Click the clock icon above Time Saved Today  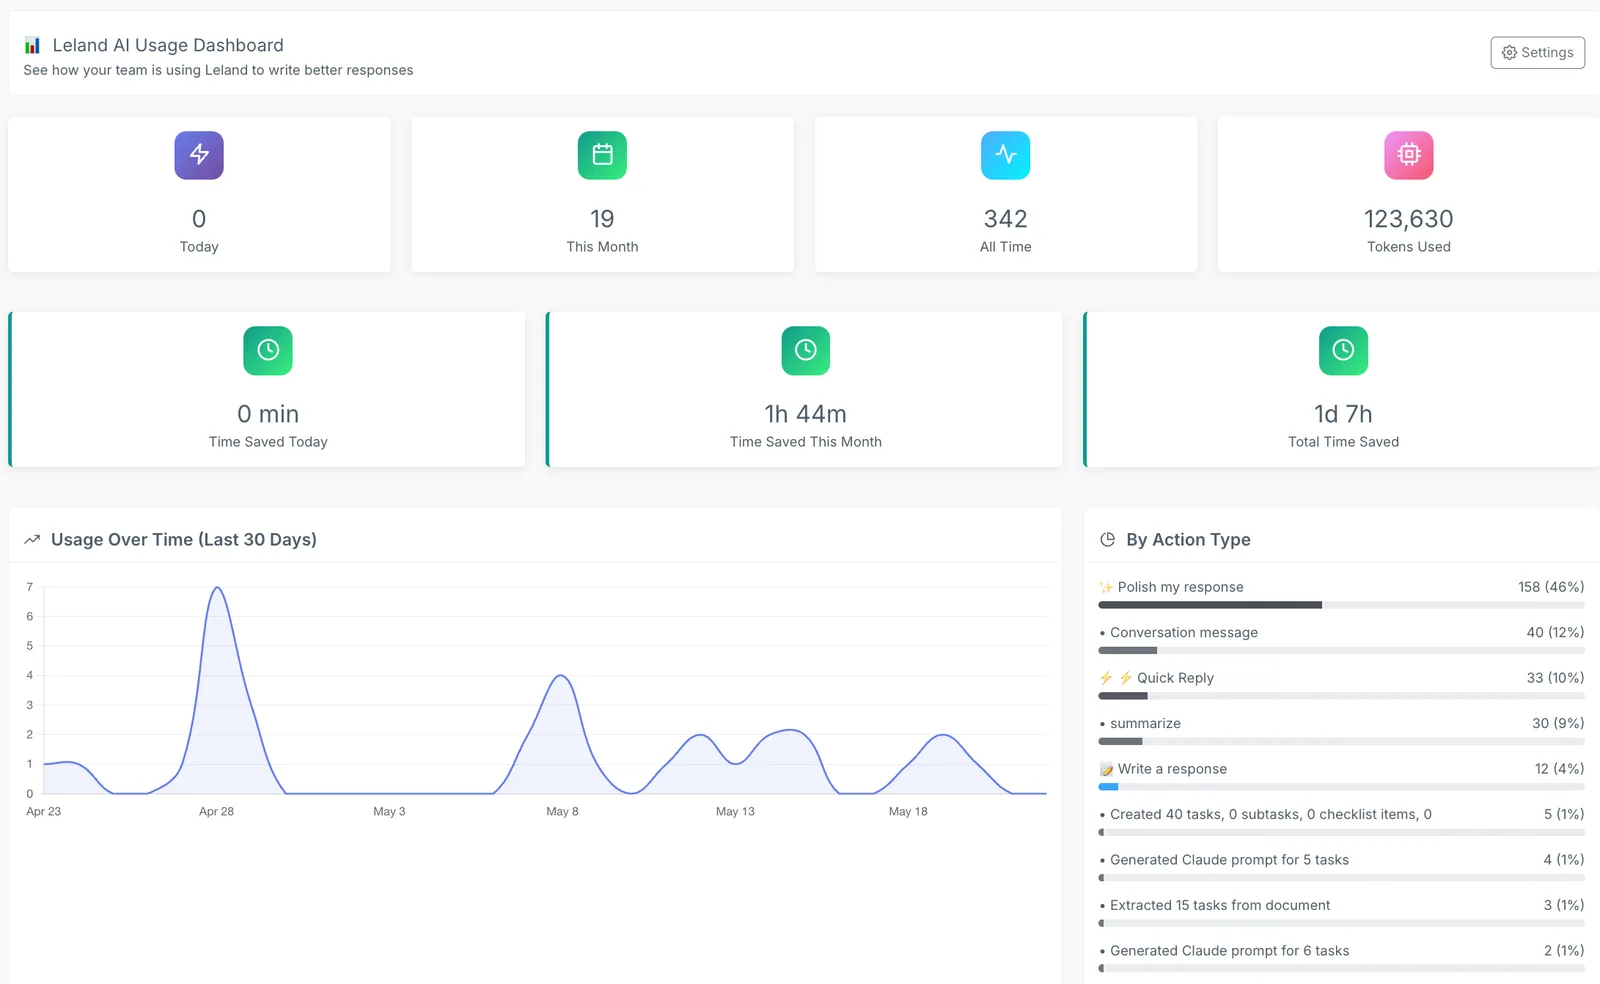[x=268, y=350]
